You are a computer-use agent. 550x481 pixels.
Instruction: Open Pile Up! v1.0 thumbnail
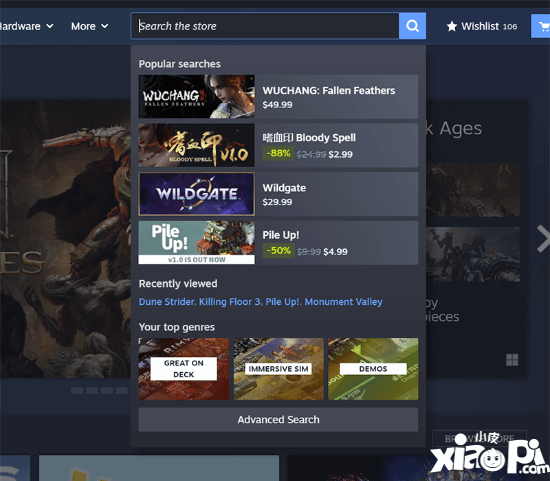(196, 243)
